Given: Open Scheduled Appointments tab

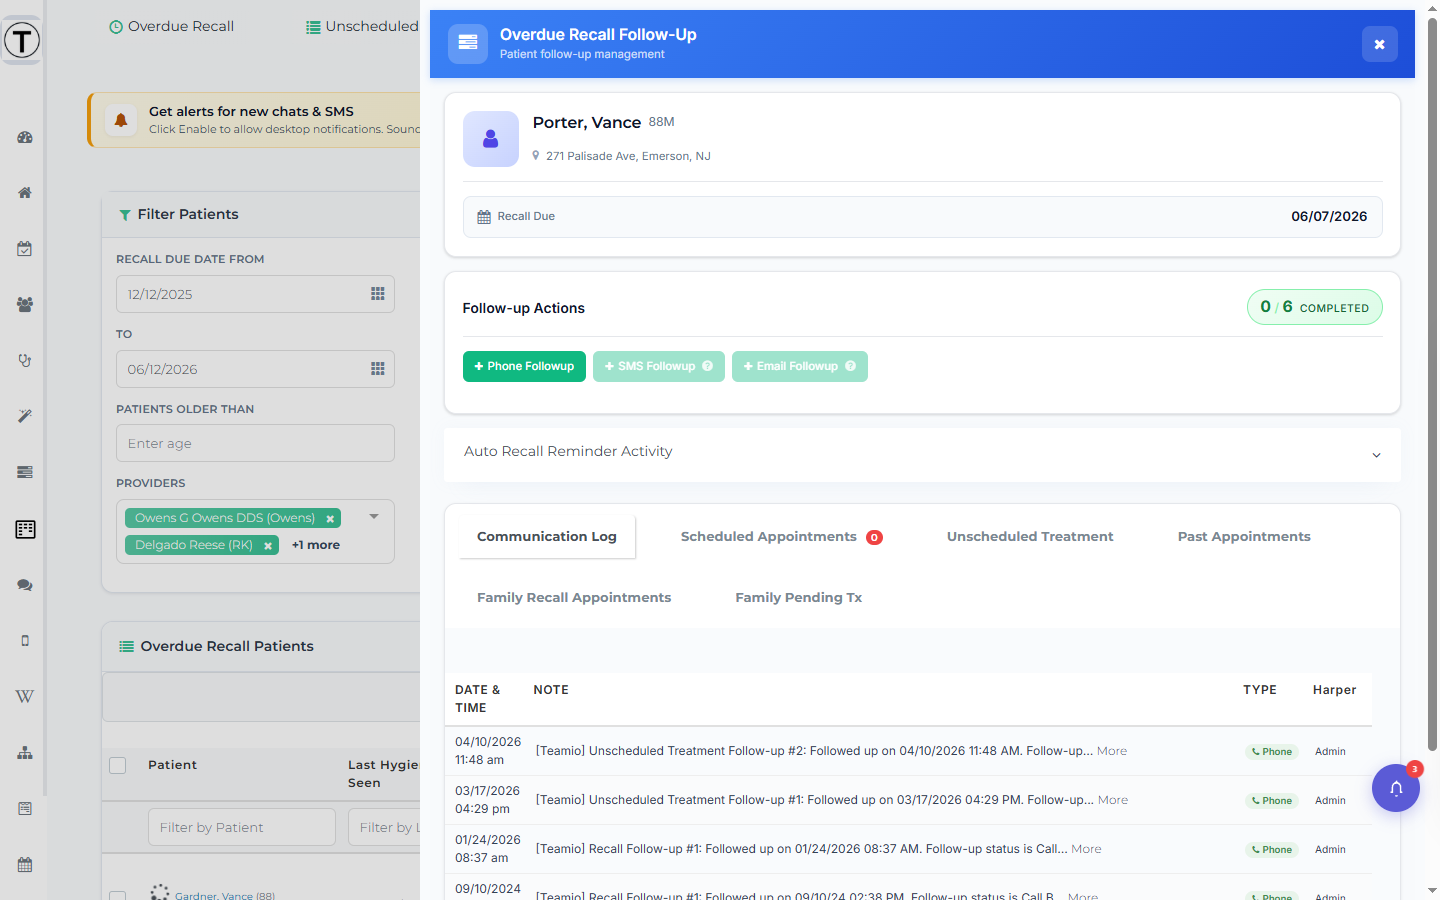Looking at the screenshot, I should point(781,537).
